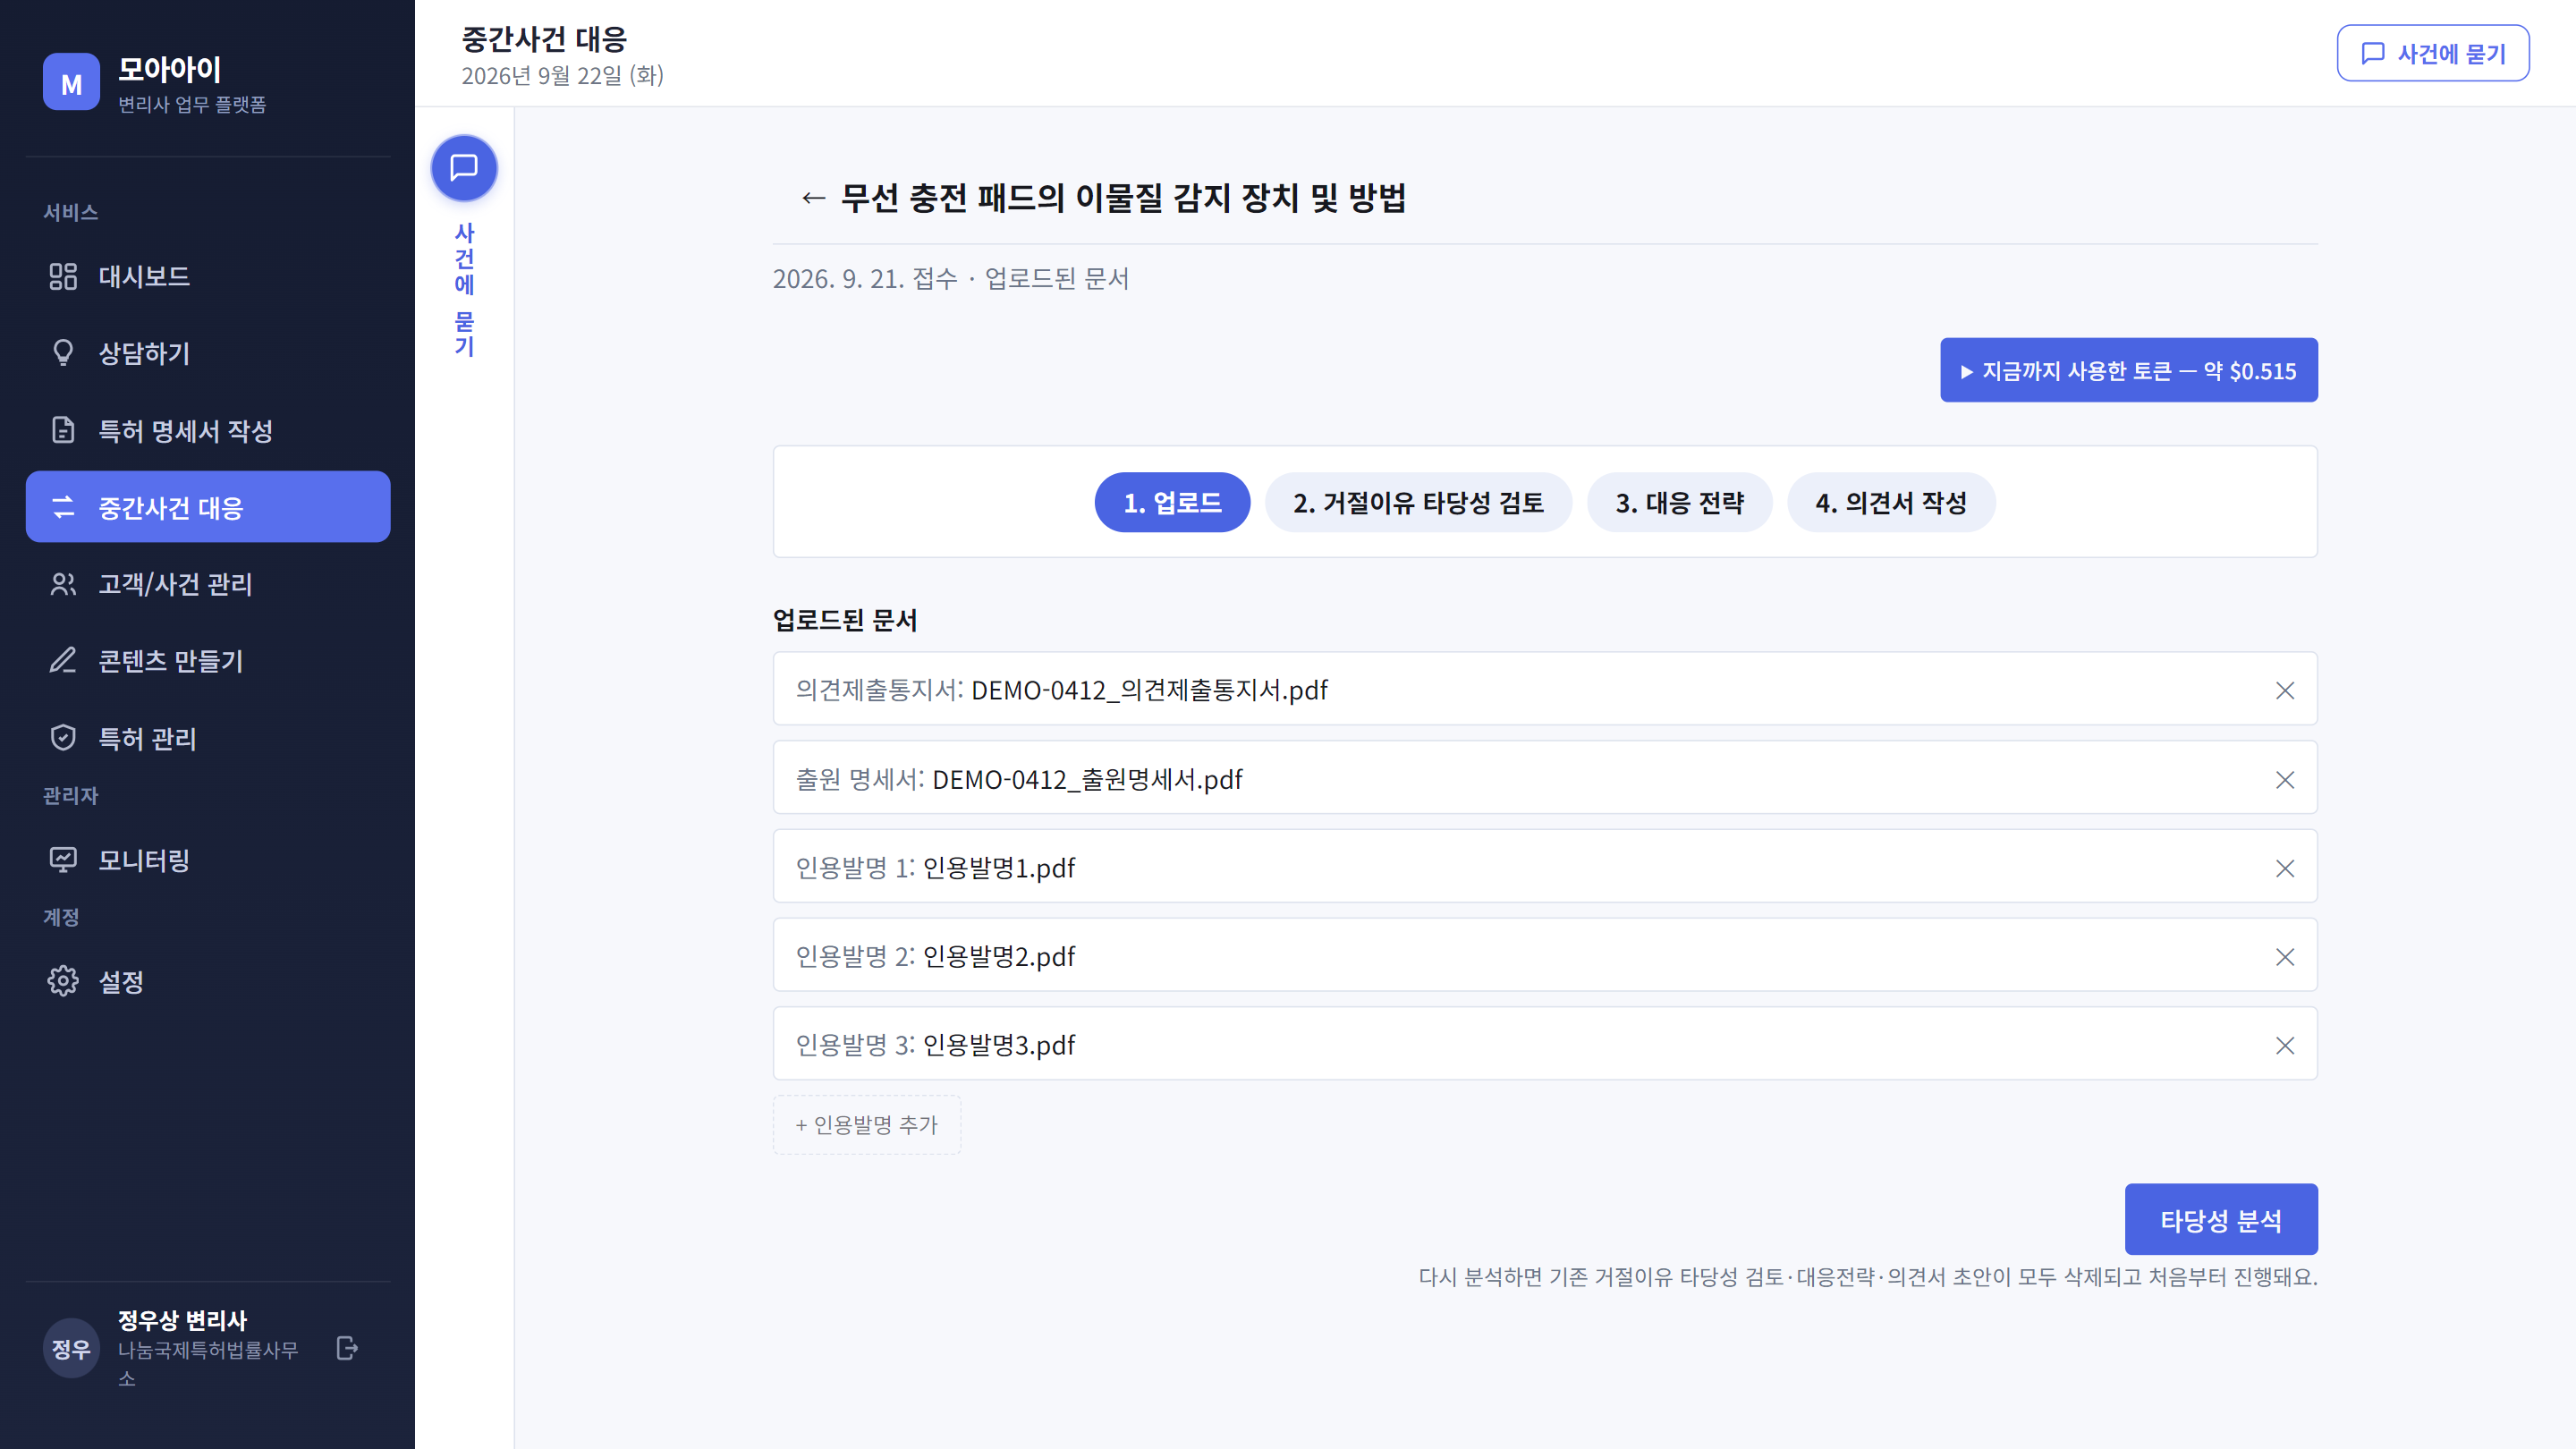Click the 정우 avatar circle
2576x1449 pixels.
71,1349
